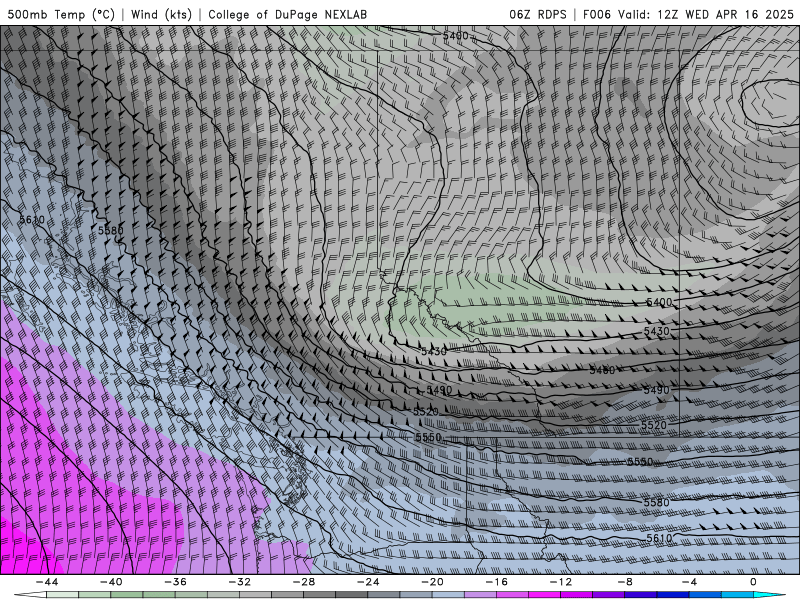Click the -24 colorbar temperature label
This screenshot has width=800, height=600.
coord(368,582)
